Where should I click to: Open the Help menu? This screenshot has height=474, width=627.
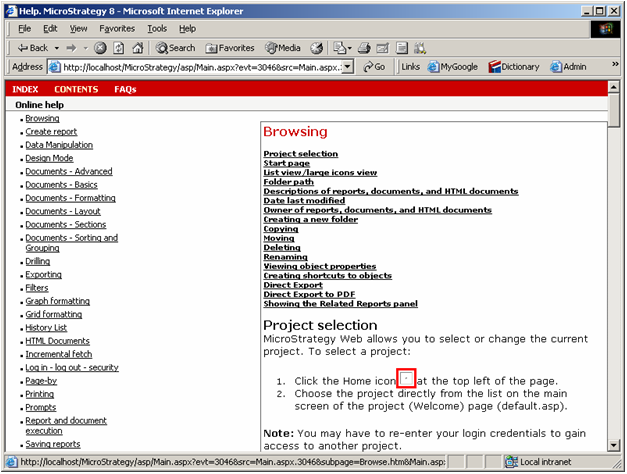[x=187, y=29]
